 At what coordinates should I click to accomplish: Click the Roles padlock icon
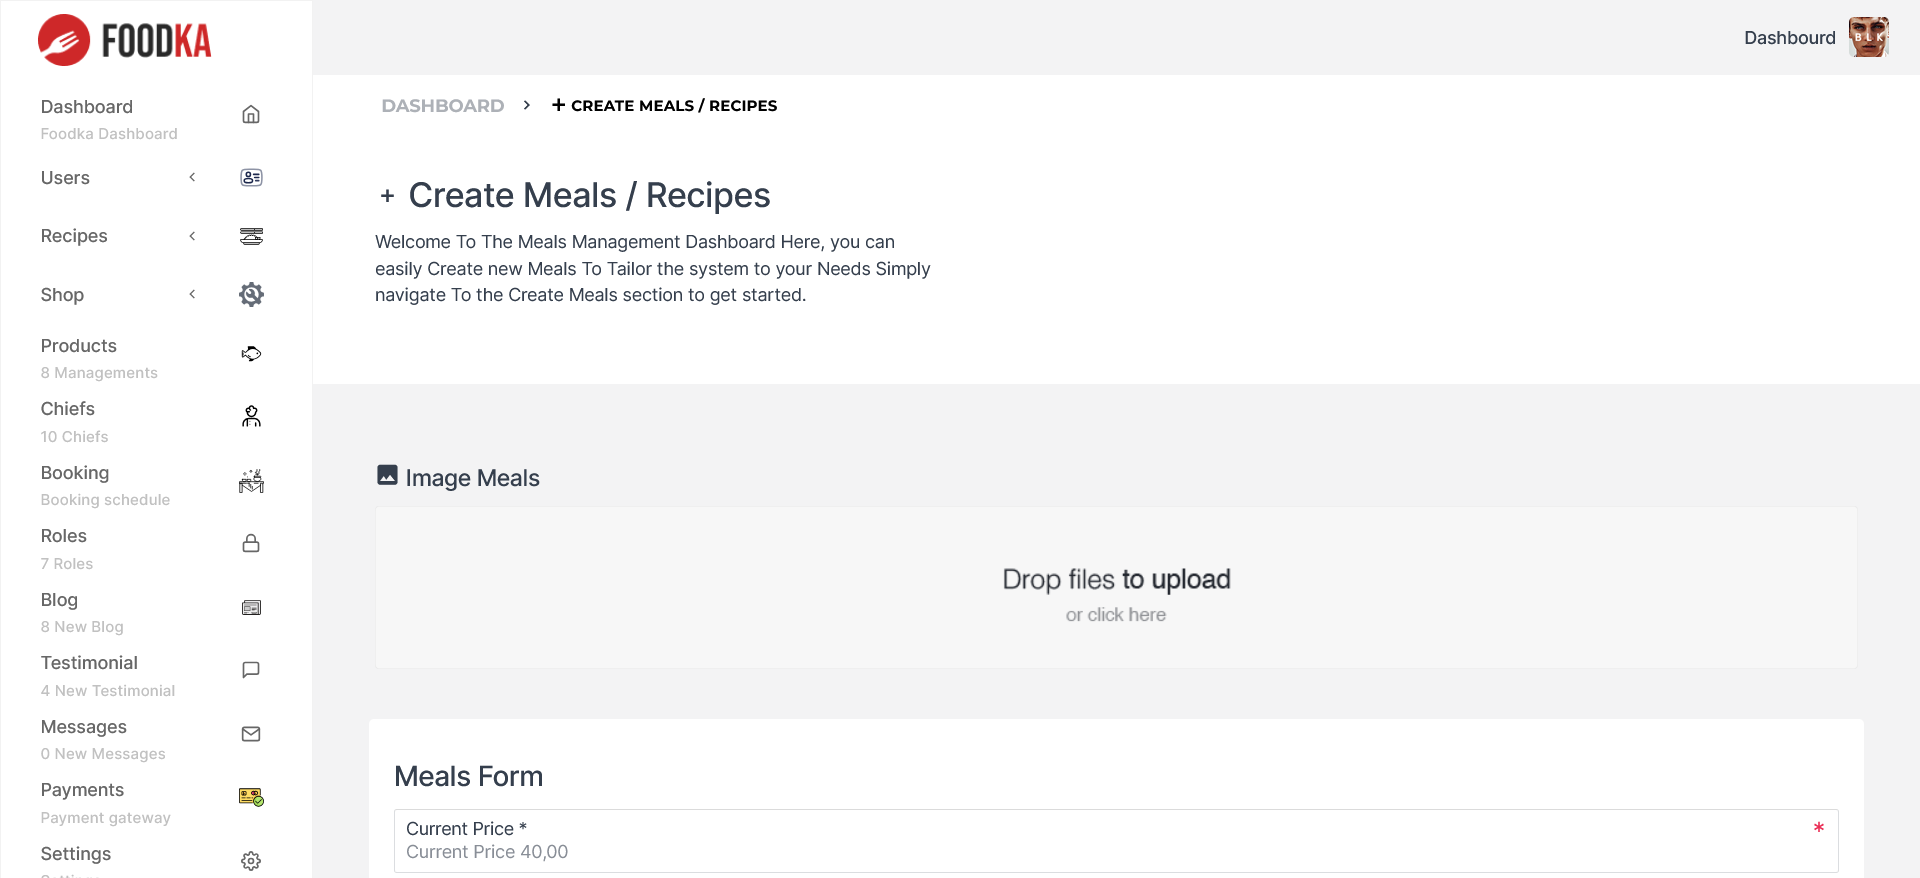coord(251,543)
